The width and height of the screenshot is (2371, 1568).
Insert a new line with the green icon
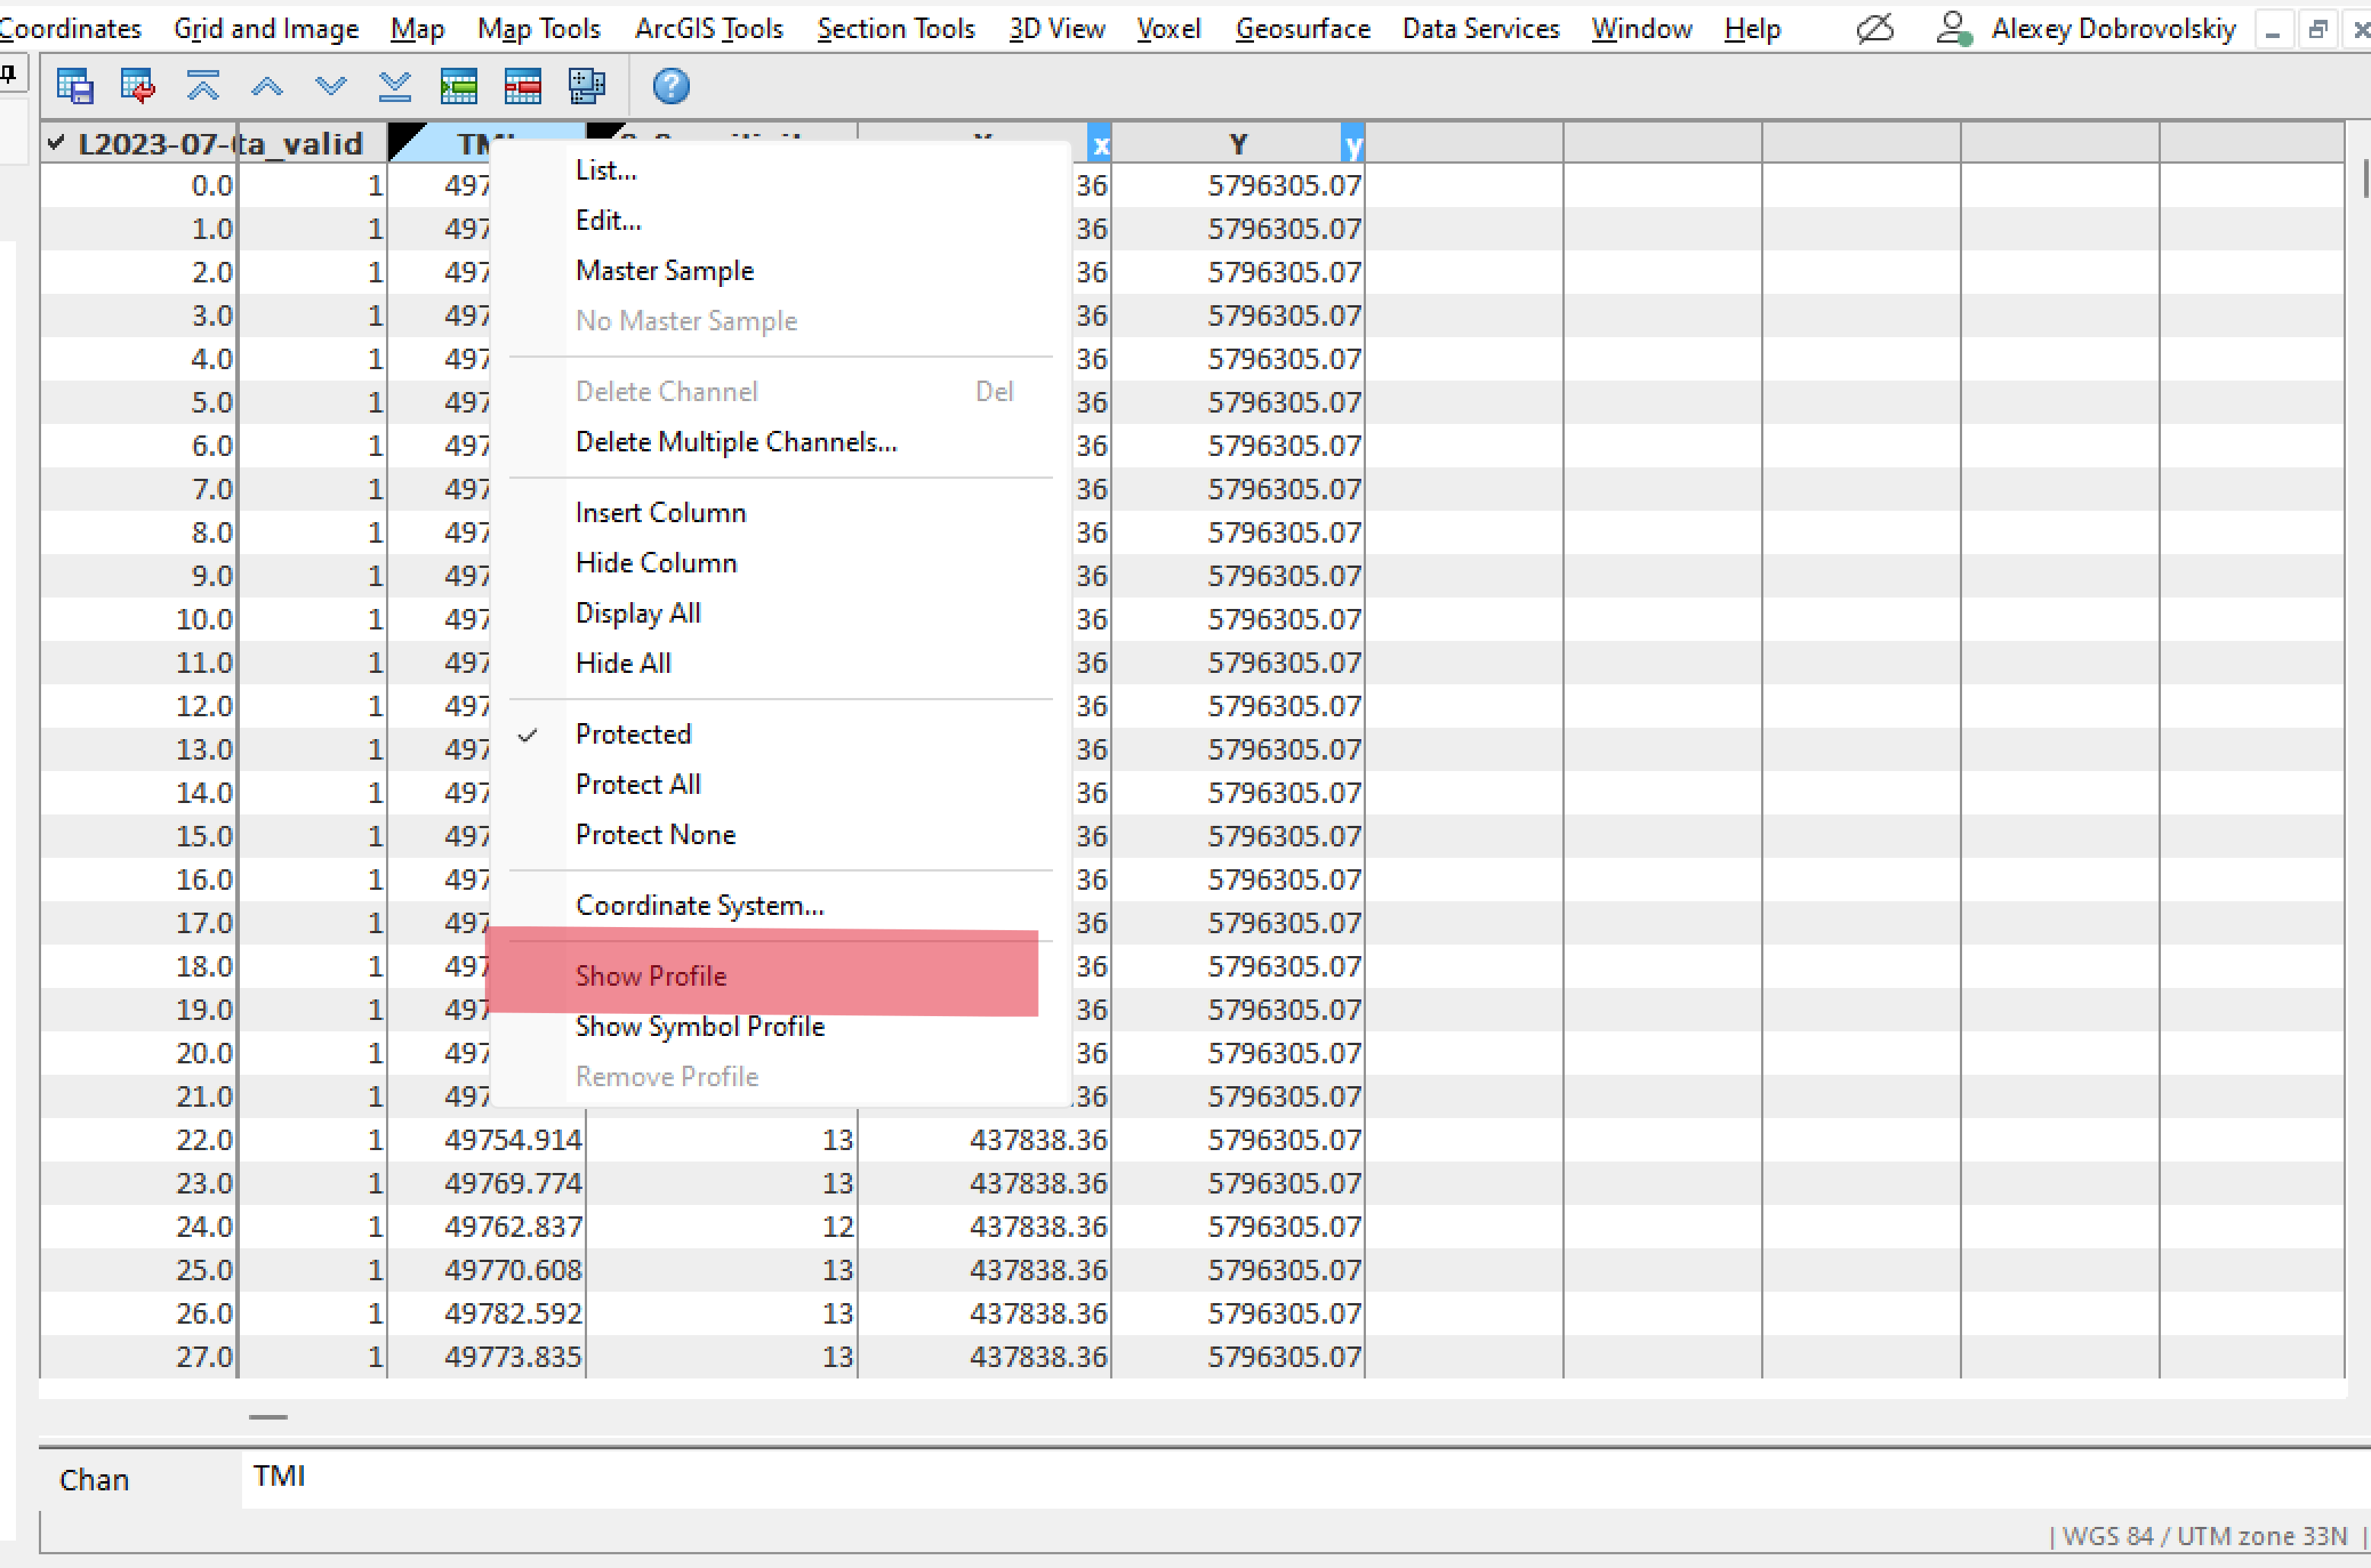(x=459, y=86)
